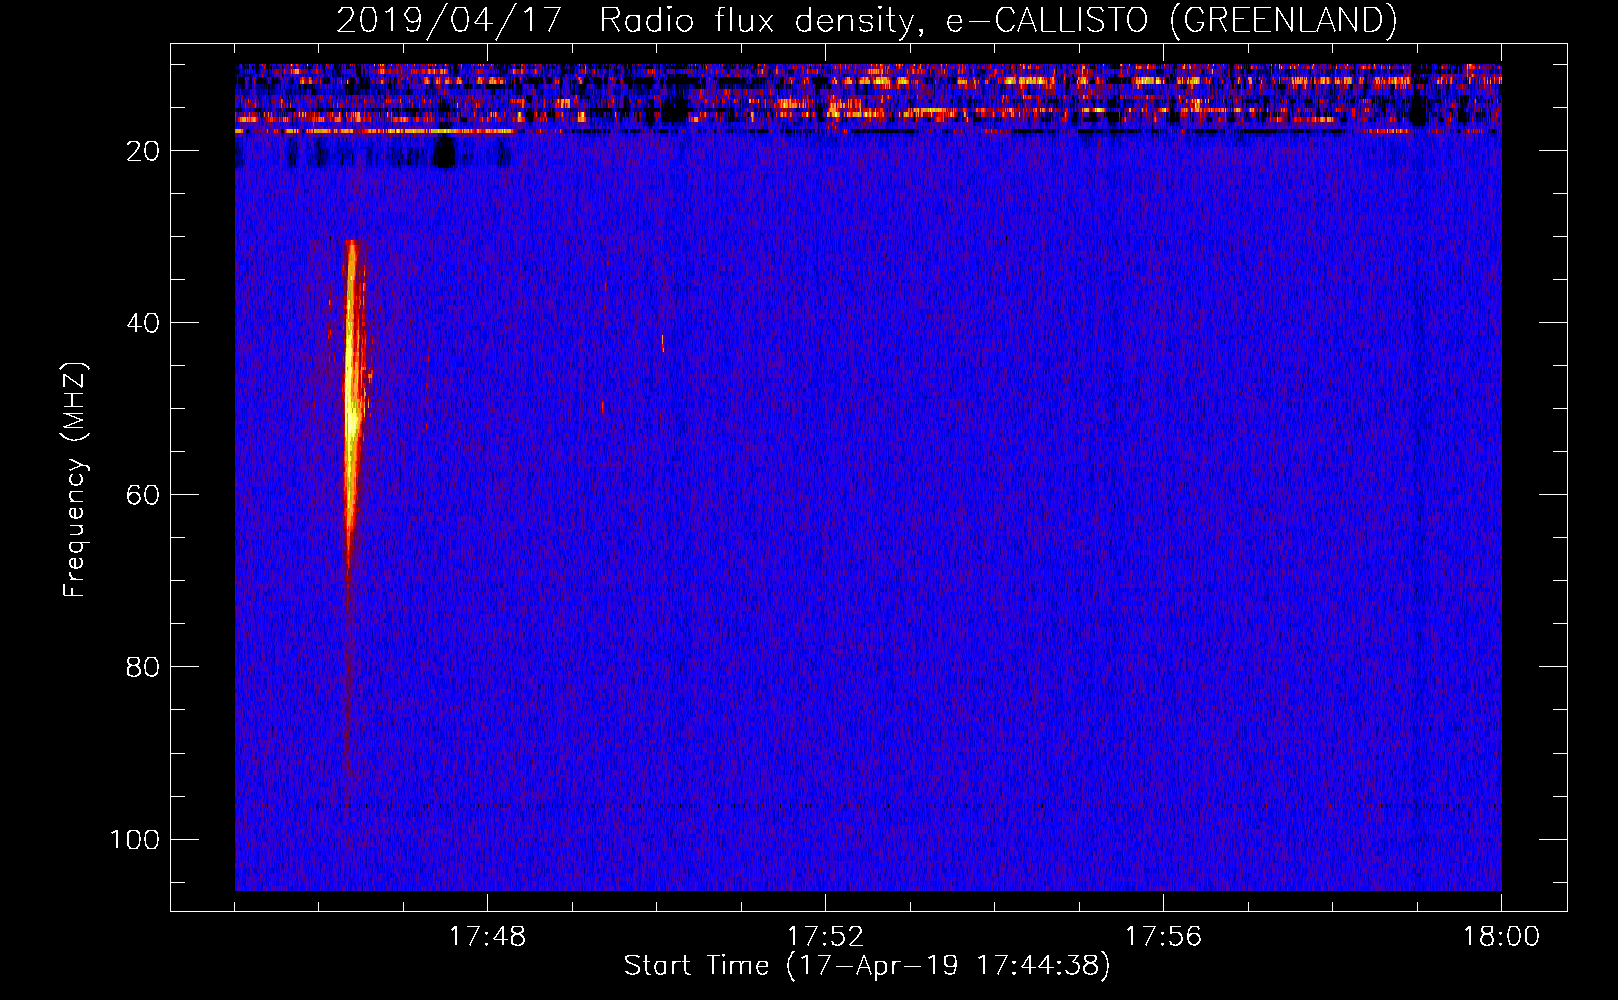Click the 18:00 time tick label

[1501, 937]
